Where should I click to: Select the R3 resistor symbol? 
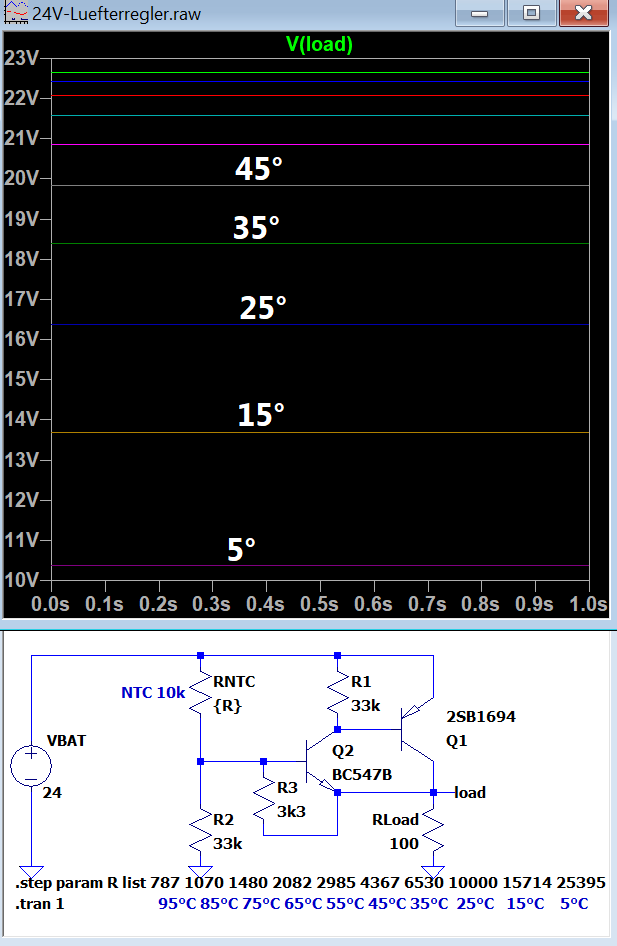coord(264,798)
